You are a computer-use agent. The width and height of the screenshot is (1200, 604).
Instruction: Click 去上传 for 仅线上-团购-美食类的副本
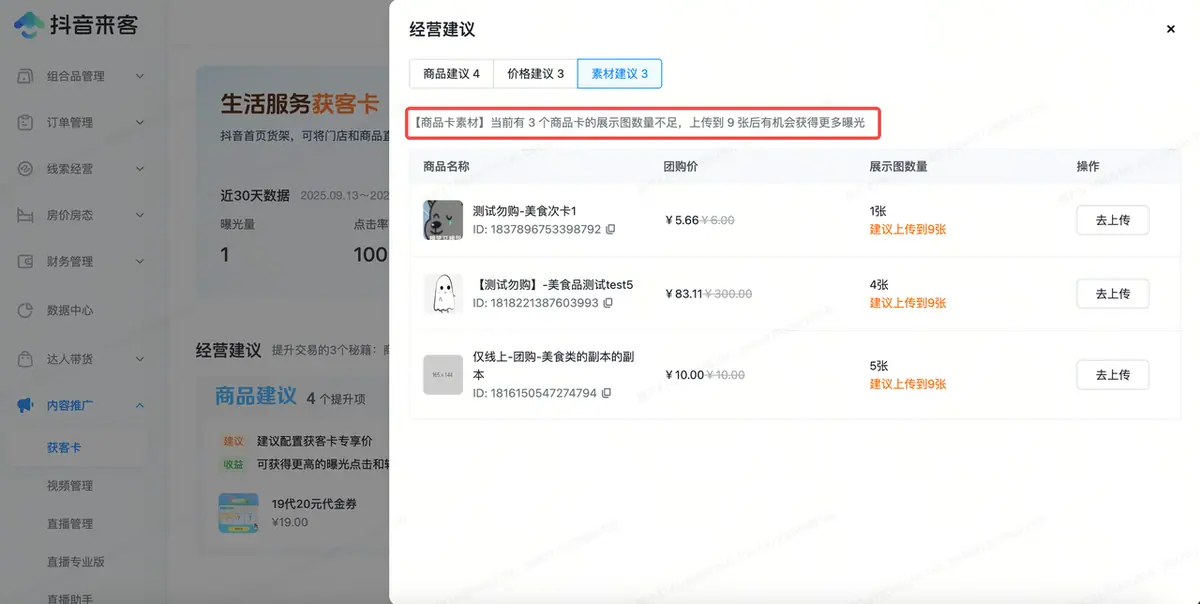coord(1112,375)
